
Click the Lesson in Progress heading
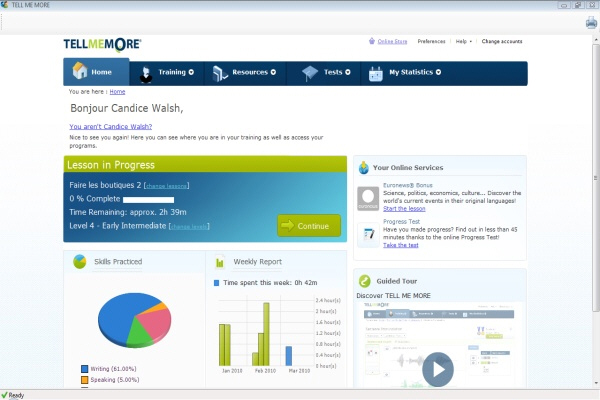pos(111,165)
